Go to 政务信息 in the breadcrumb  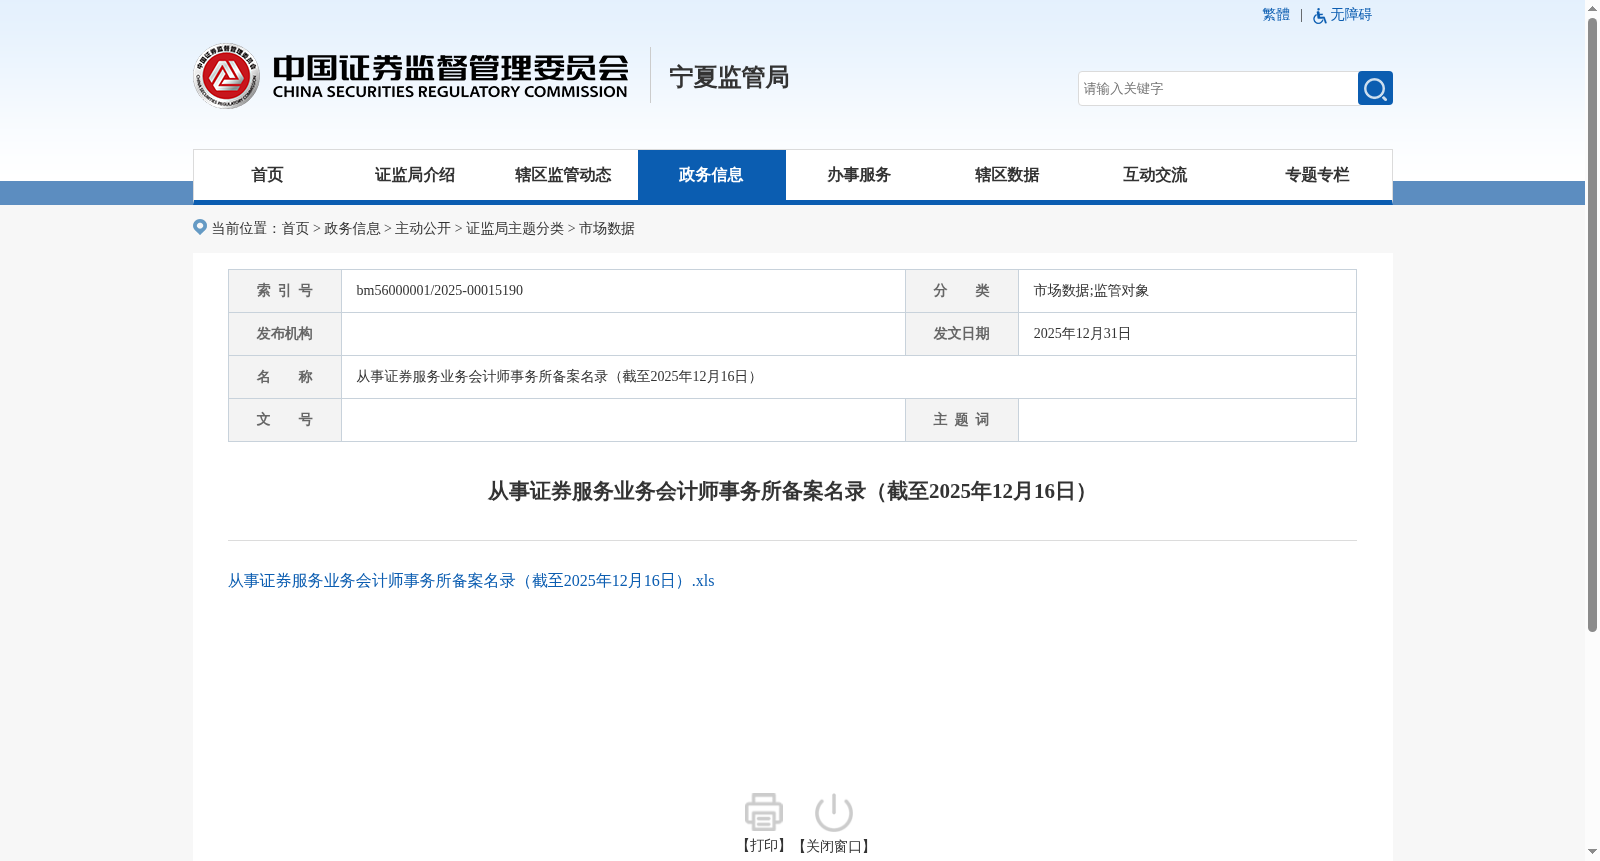click(x=352, y=229)
